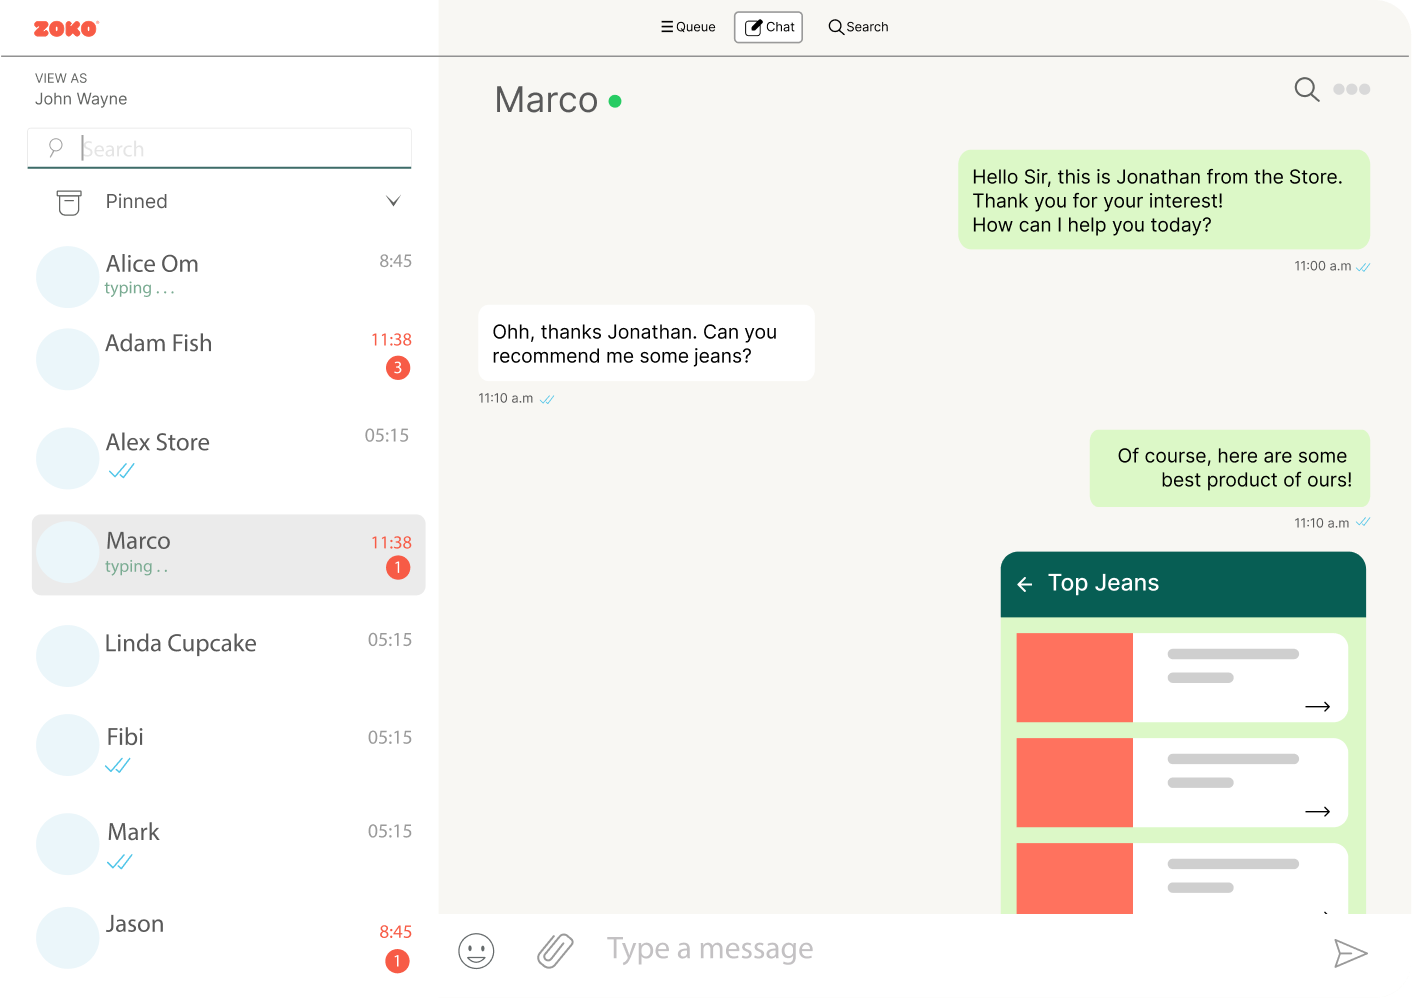Open Jason conversation
Viewport: 1412px width, 998px height.
pyautogui.click(x=228, y=938)
